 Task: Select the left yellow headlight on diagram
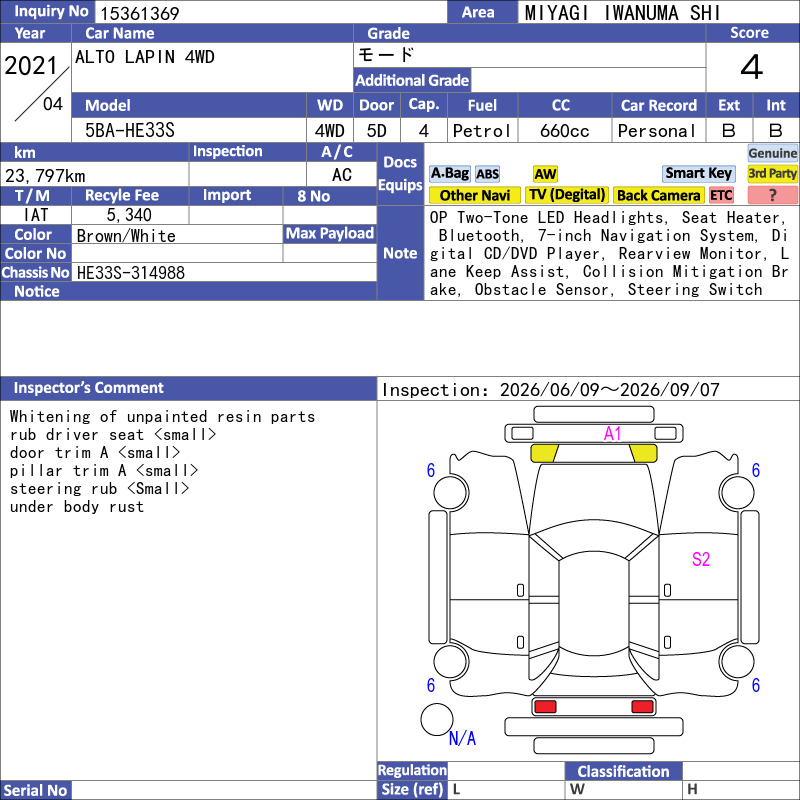click(x=544, y=453)
